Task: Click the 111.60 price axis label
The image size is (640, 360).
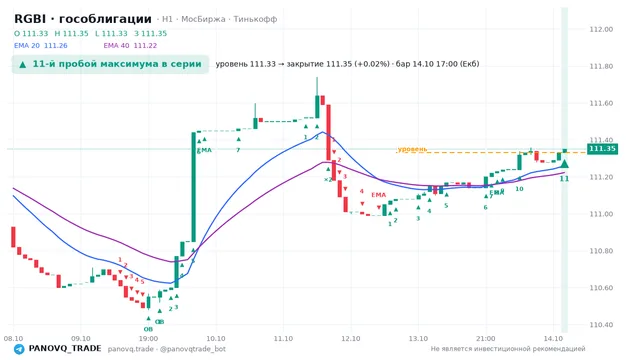Action: [601, 103]
